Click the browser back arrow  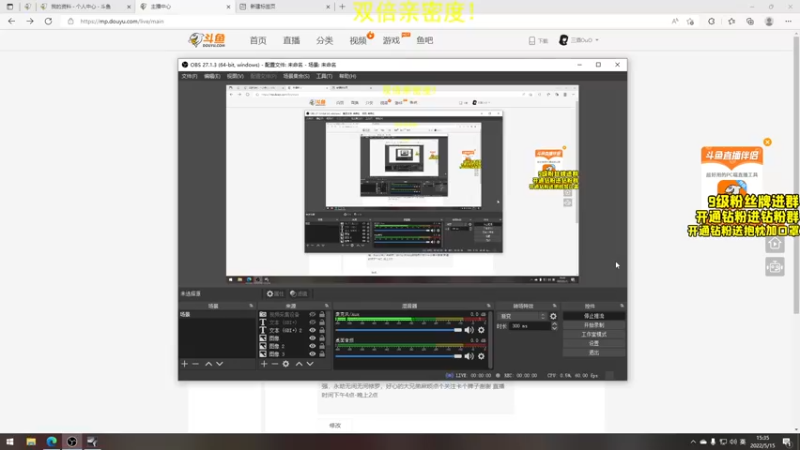pos(11,21)
